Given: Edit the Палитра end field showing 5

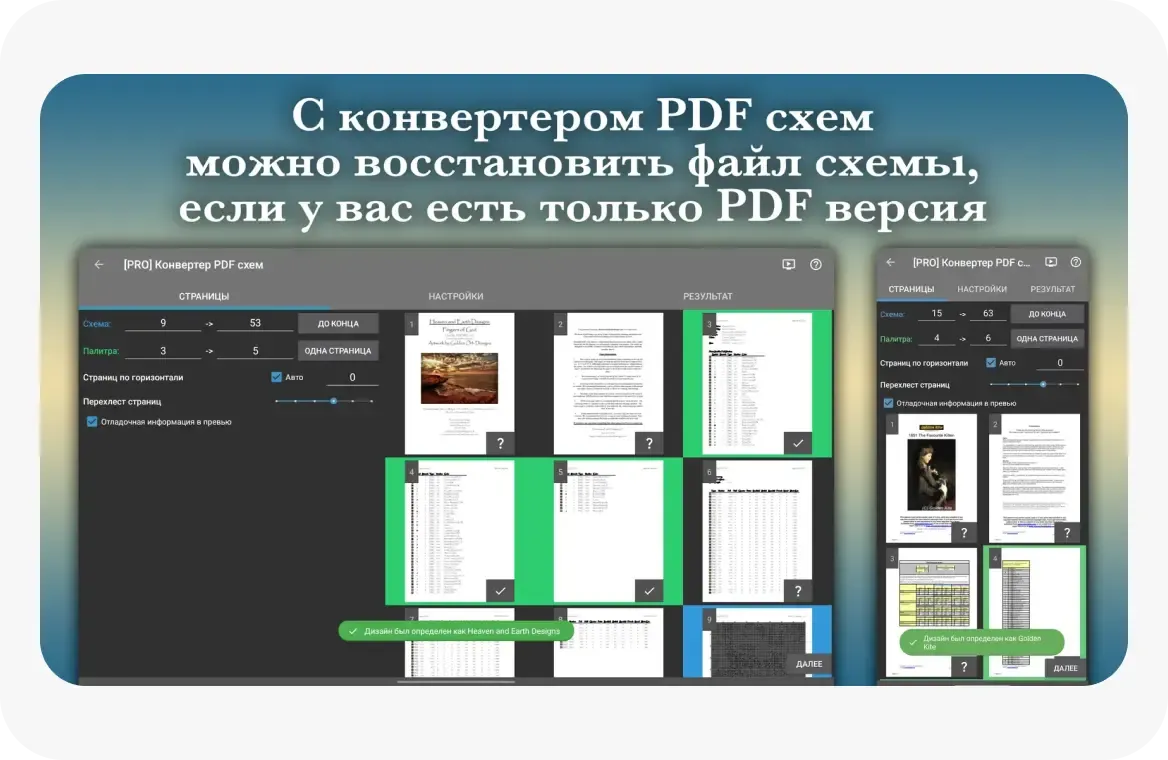Looking at the screenshot, I should [x=254, y=349].
